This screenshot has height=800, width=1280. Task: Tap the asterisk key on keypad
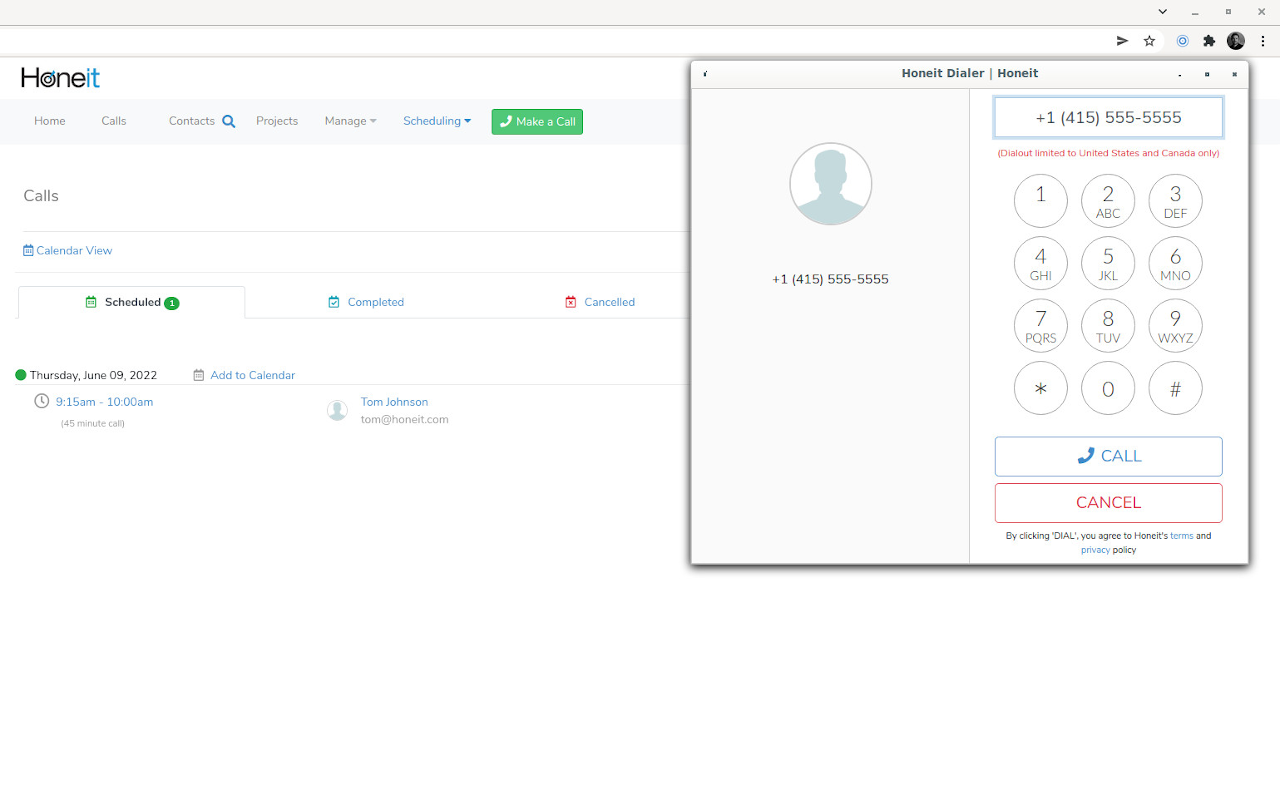pos(1041,388)
